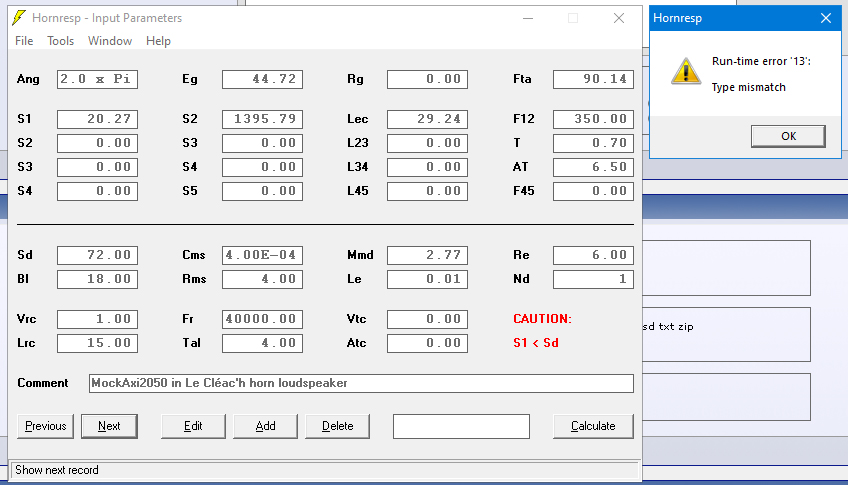Select the Vrc field showing 1.00
848x485 pixels.
pos(97,319)
